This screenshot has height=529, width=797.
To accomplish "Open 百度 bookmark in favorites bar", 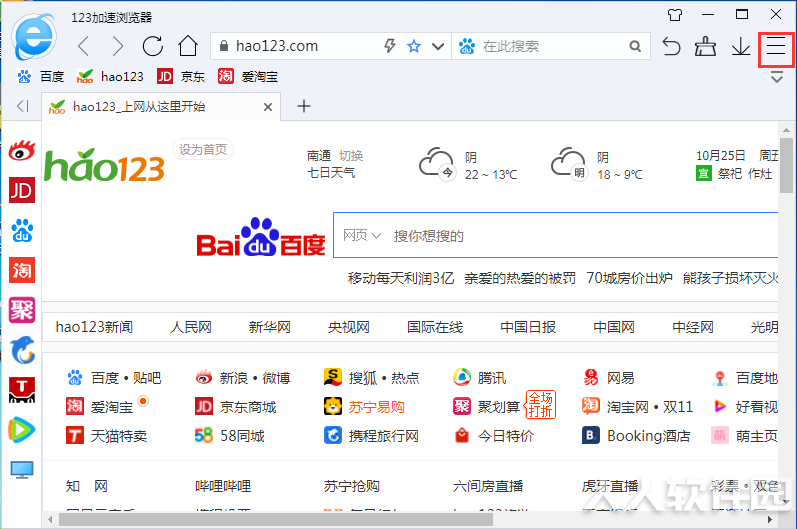I will tap(41, 77).
